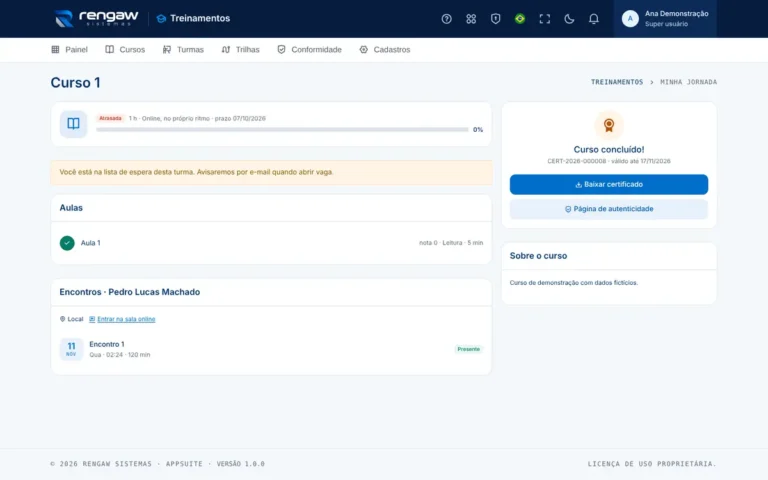Go to the Painel menu item
The image size is (768, 480).
(x=70, y=49)
